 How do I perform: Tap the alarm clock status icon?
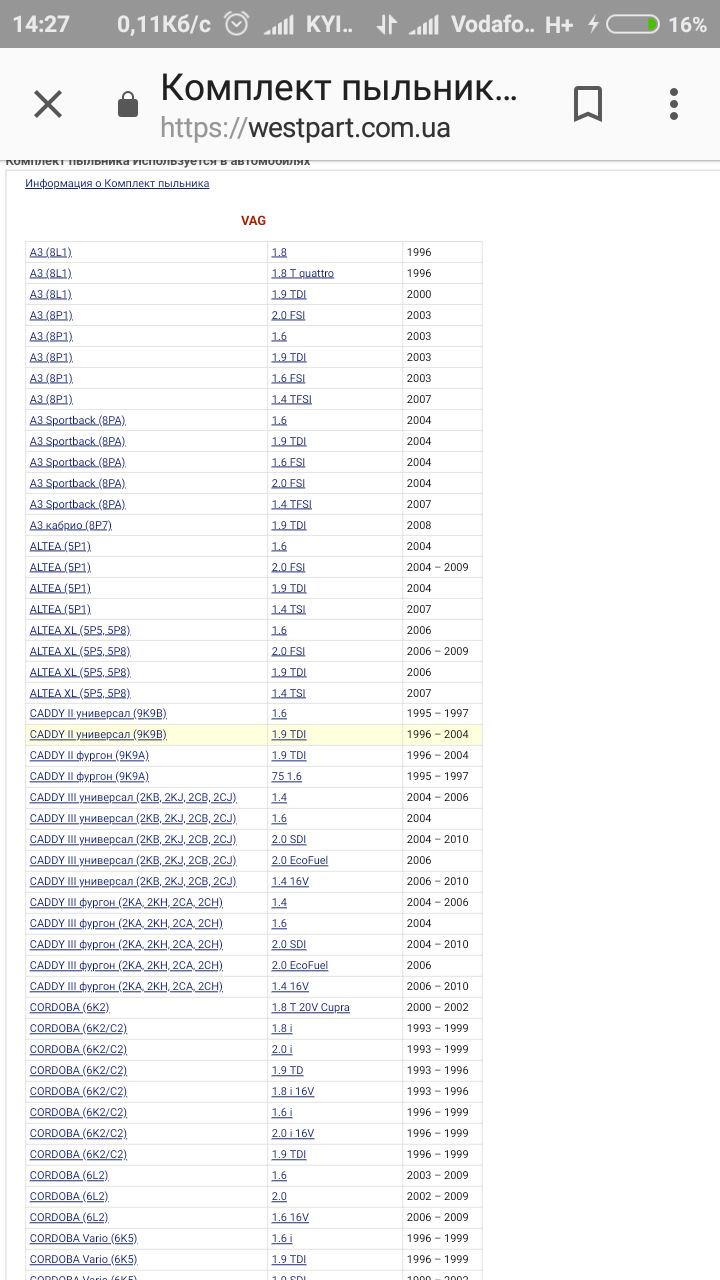coord(236,24)
